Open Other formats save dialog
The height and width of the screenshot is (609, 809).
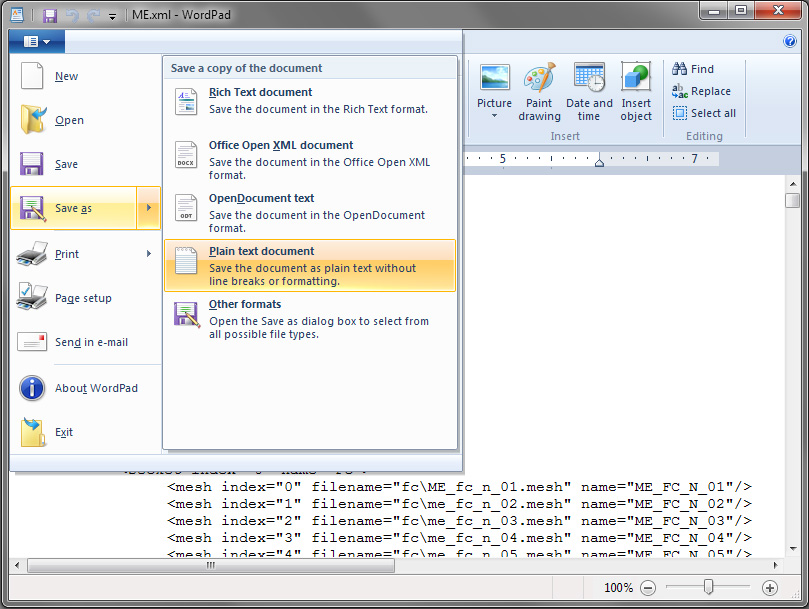pyautogui.click(x=309, y=318)
